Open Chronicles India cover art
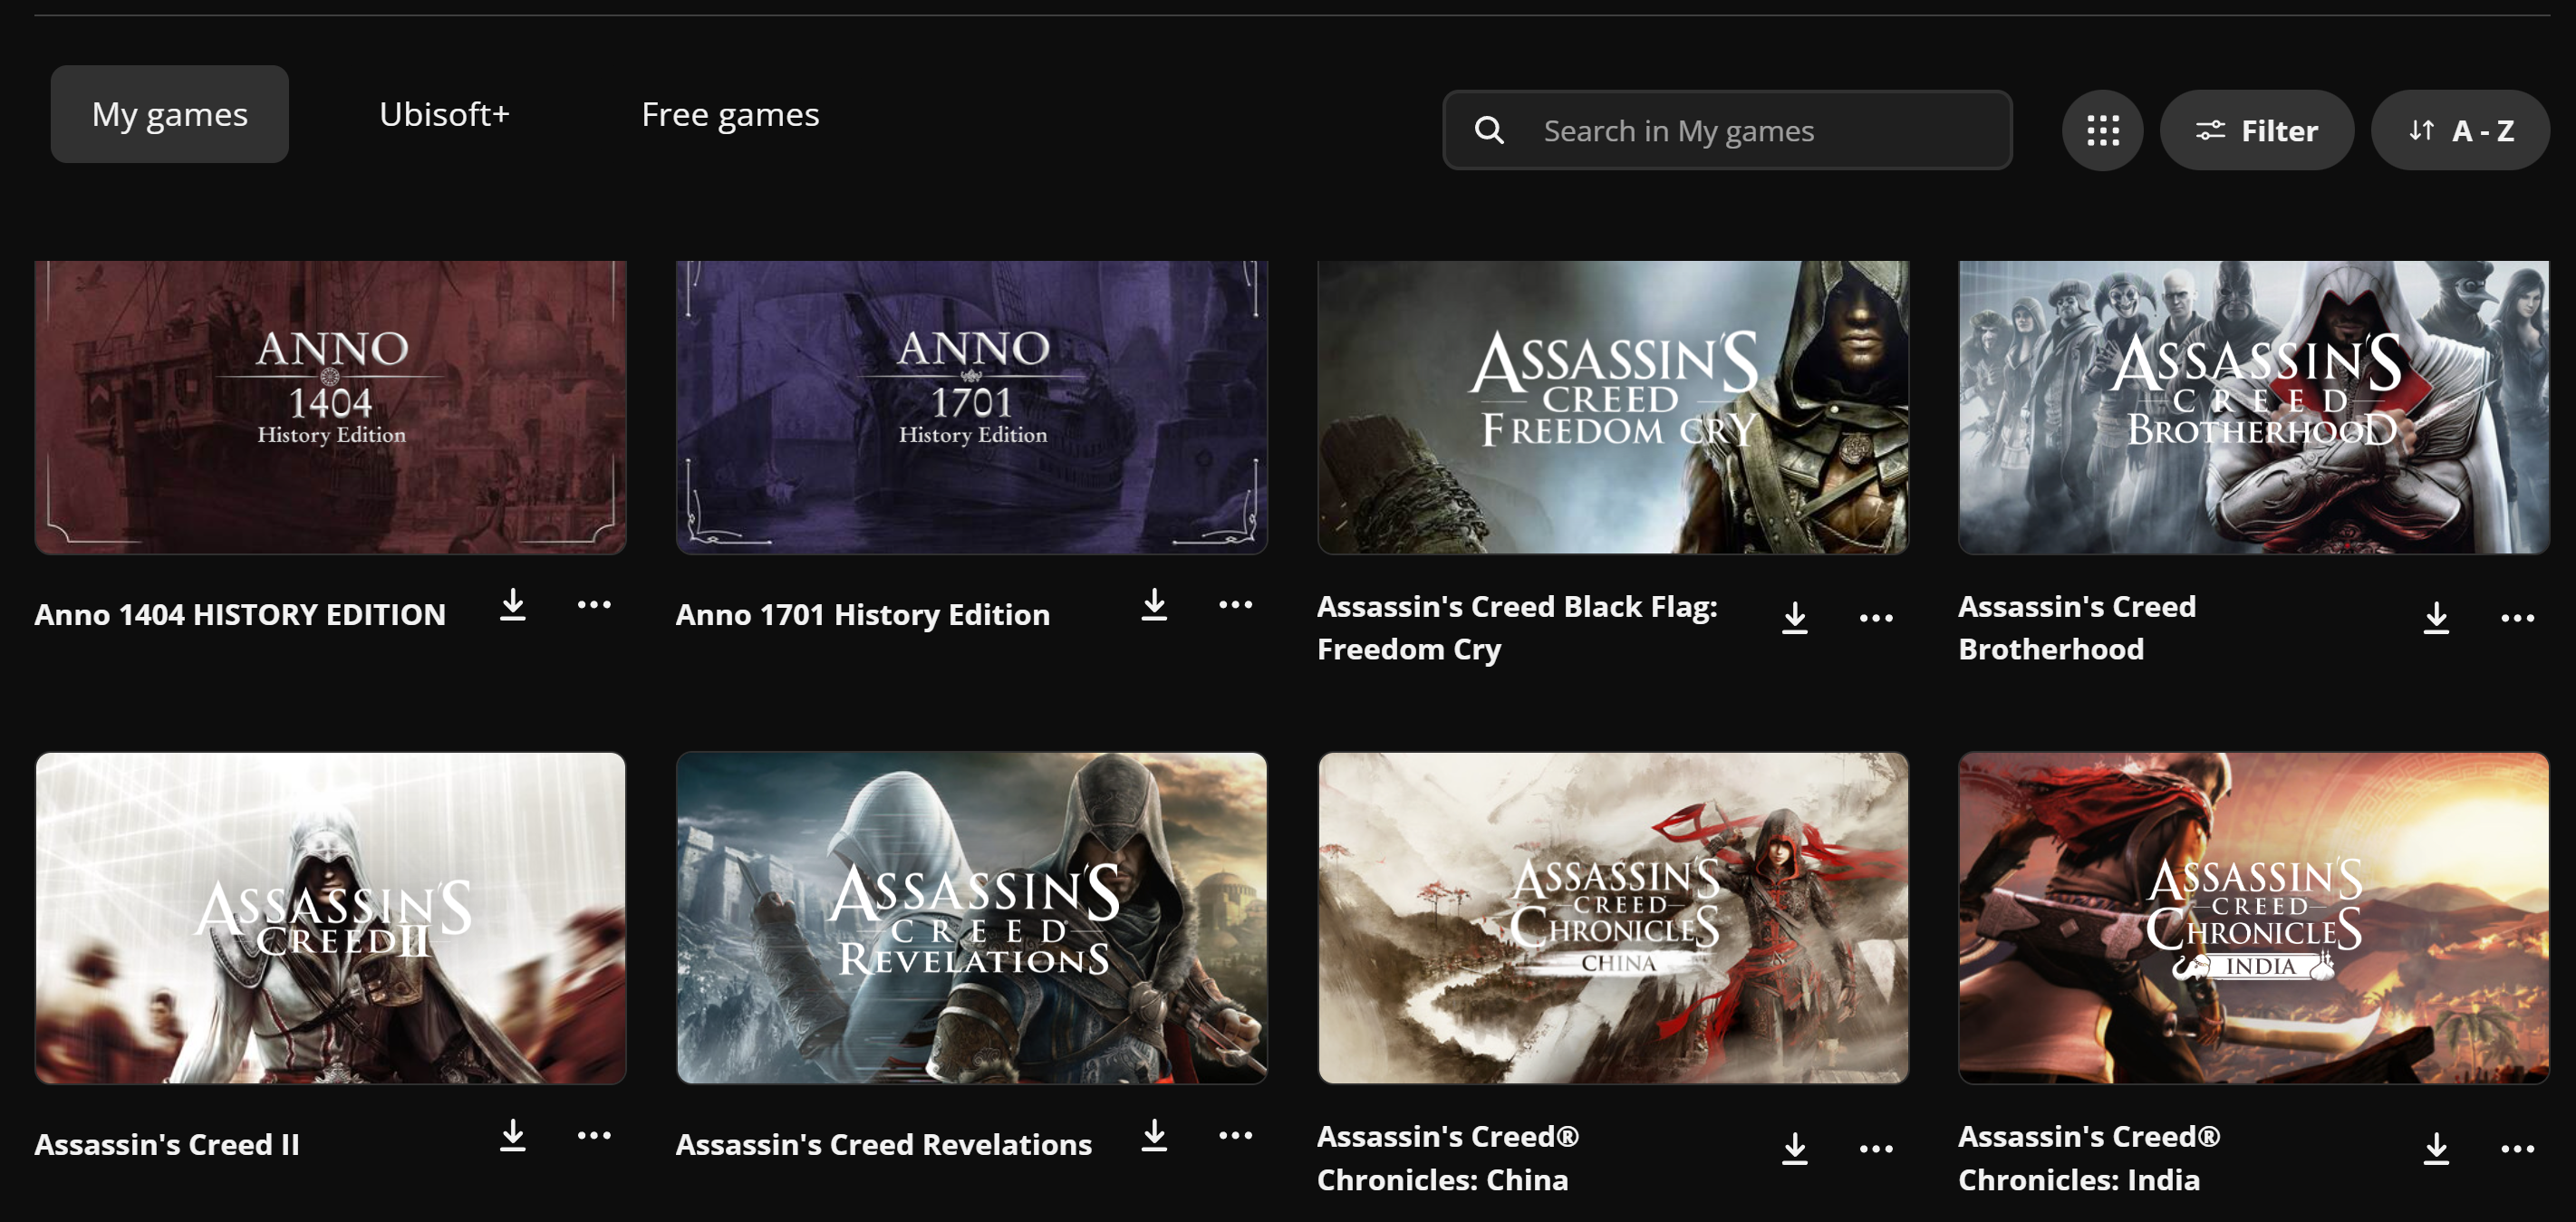2576x1222 pixels. (2254, 918)
